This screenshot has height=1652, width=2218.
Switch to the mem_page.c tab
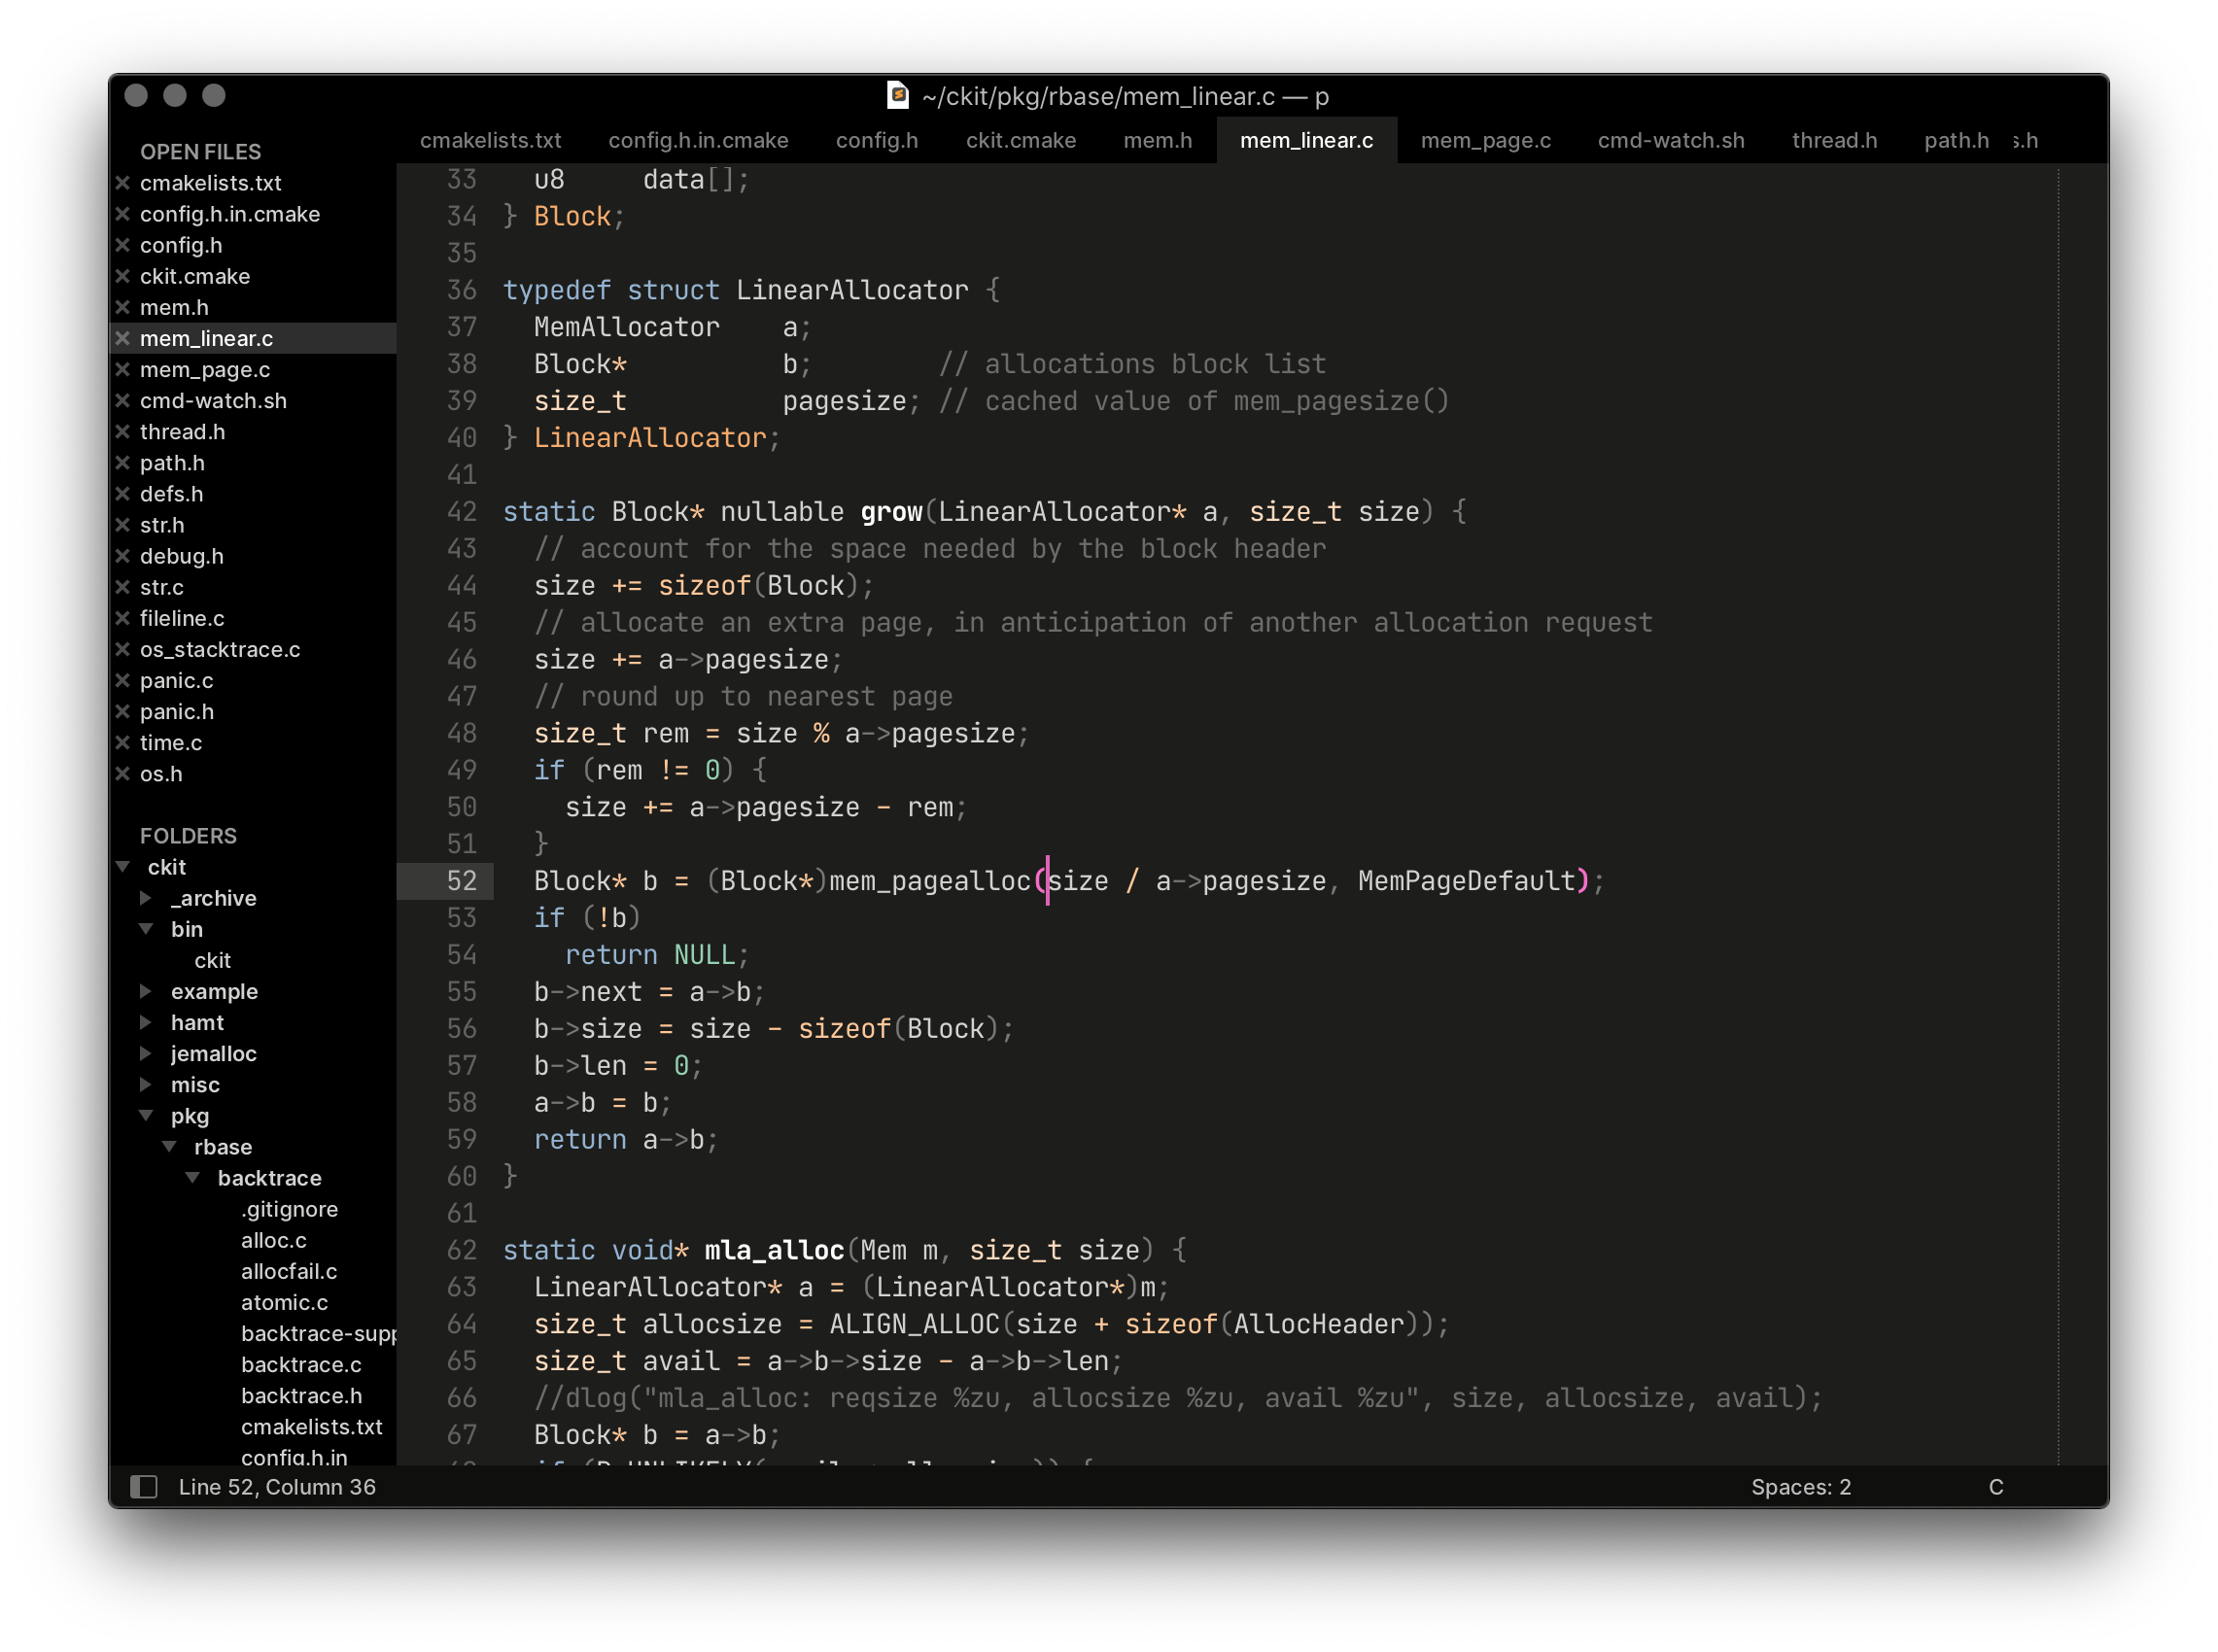[x=1485, y=140]
